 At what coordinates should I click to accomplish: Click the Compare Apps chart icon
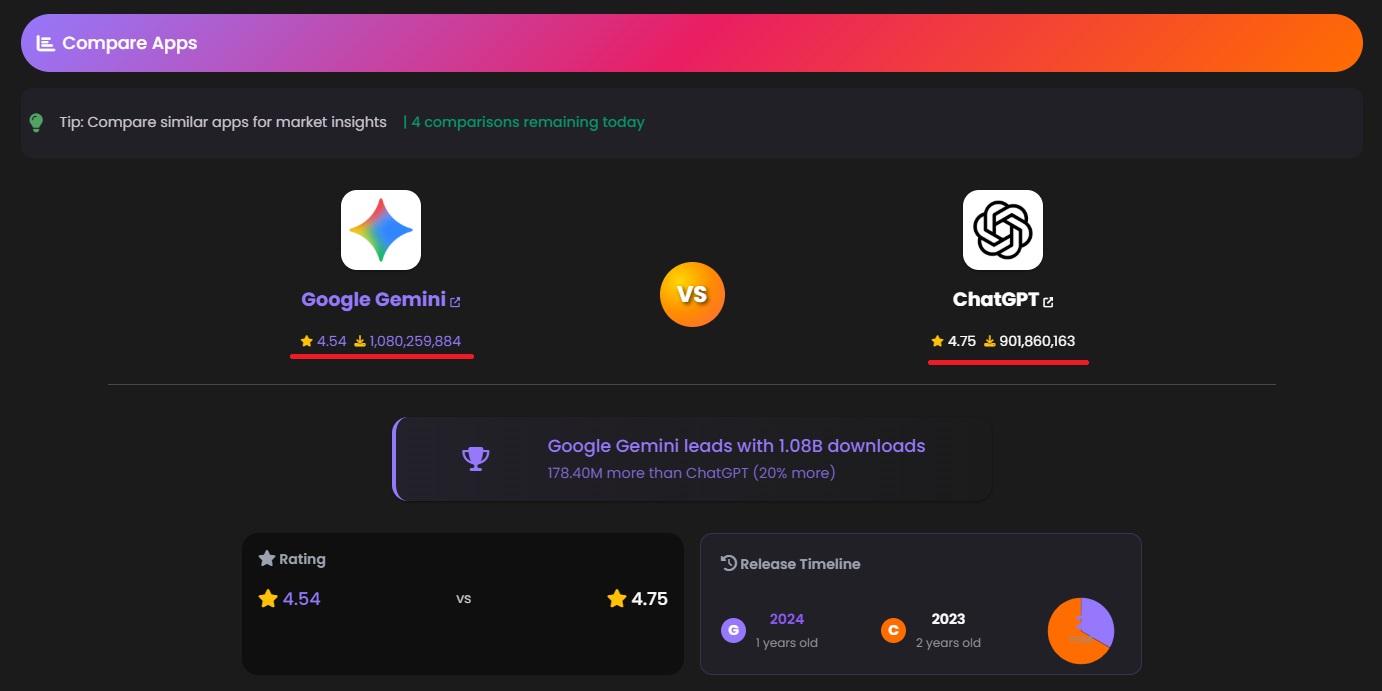click(45, 43)
